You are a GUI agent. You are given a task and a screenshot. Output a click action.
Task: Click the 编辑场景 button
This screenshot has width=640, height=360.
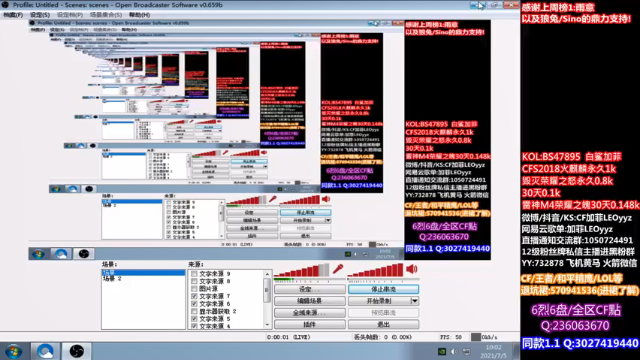(310, 301)
